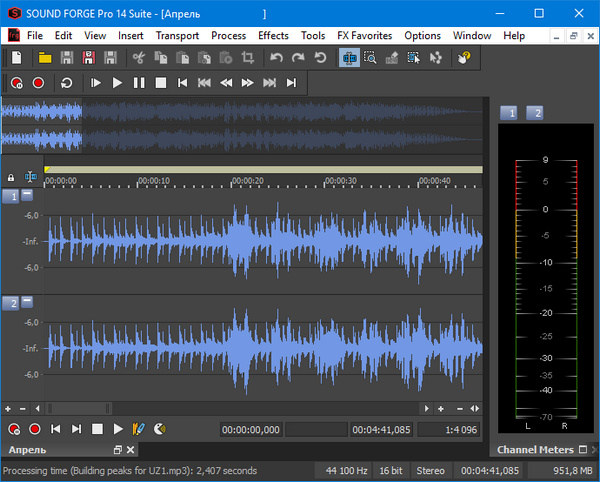Image resolution: width=600 pixels, height=482 pixels.
Task: Collapse channel 2 track with minus button
Action: point(27,302)
